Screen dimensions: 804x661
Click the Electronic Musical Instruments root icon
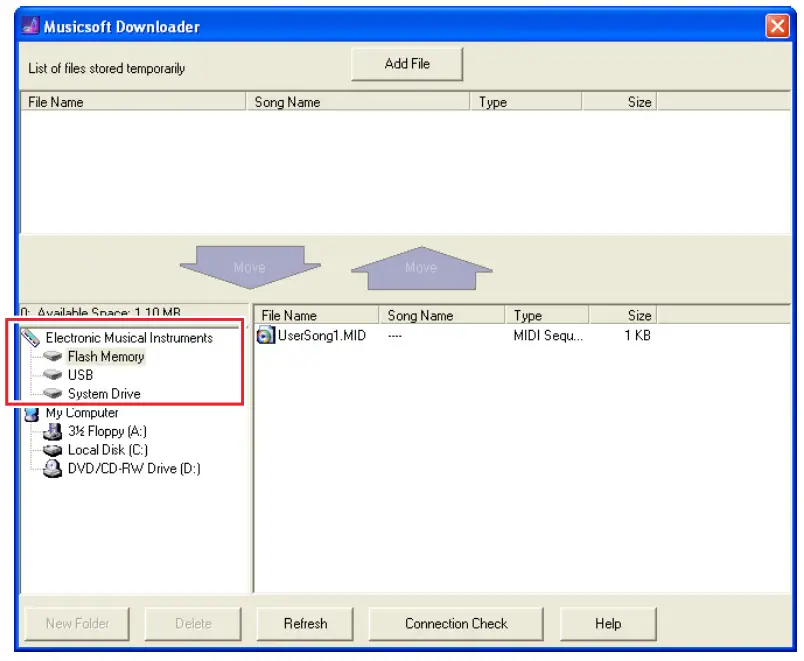point(31,338)
